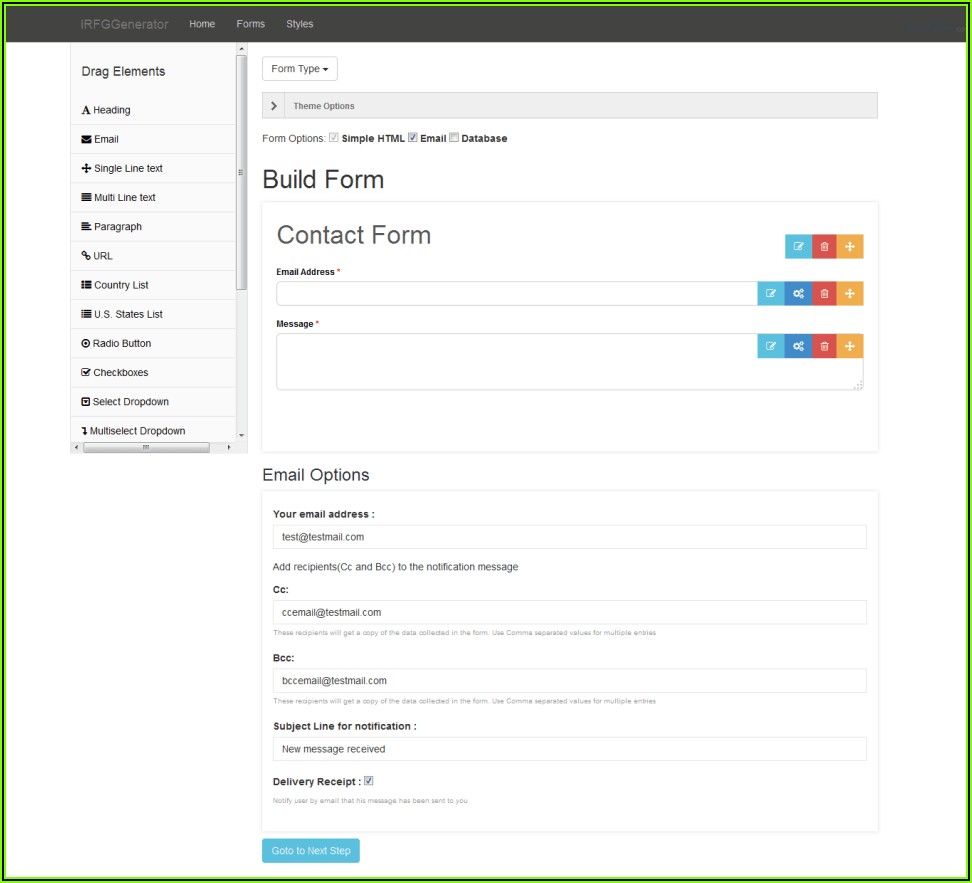The image size is (972, 883).
Task: Open the Form Type dropdown
Action: click(300, 69)
